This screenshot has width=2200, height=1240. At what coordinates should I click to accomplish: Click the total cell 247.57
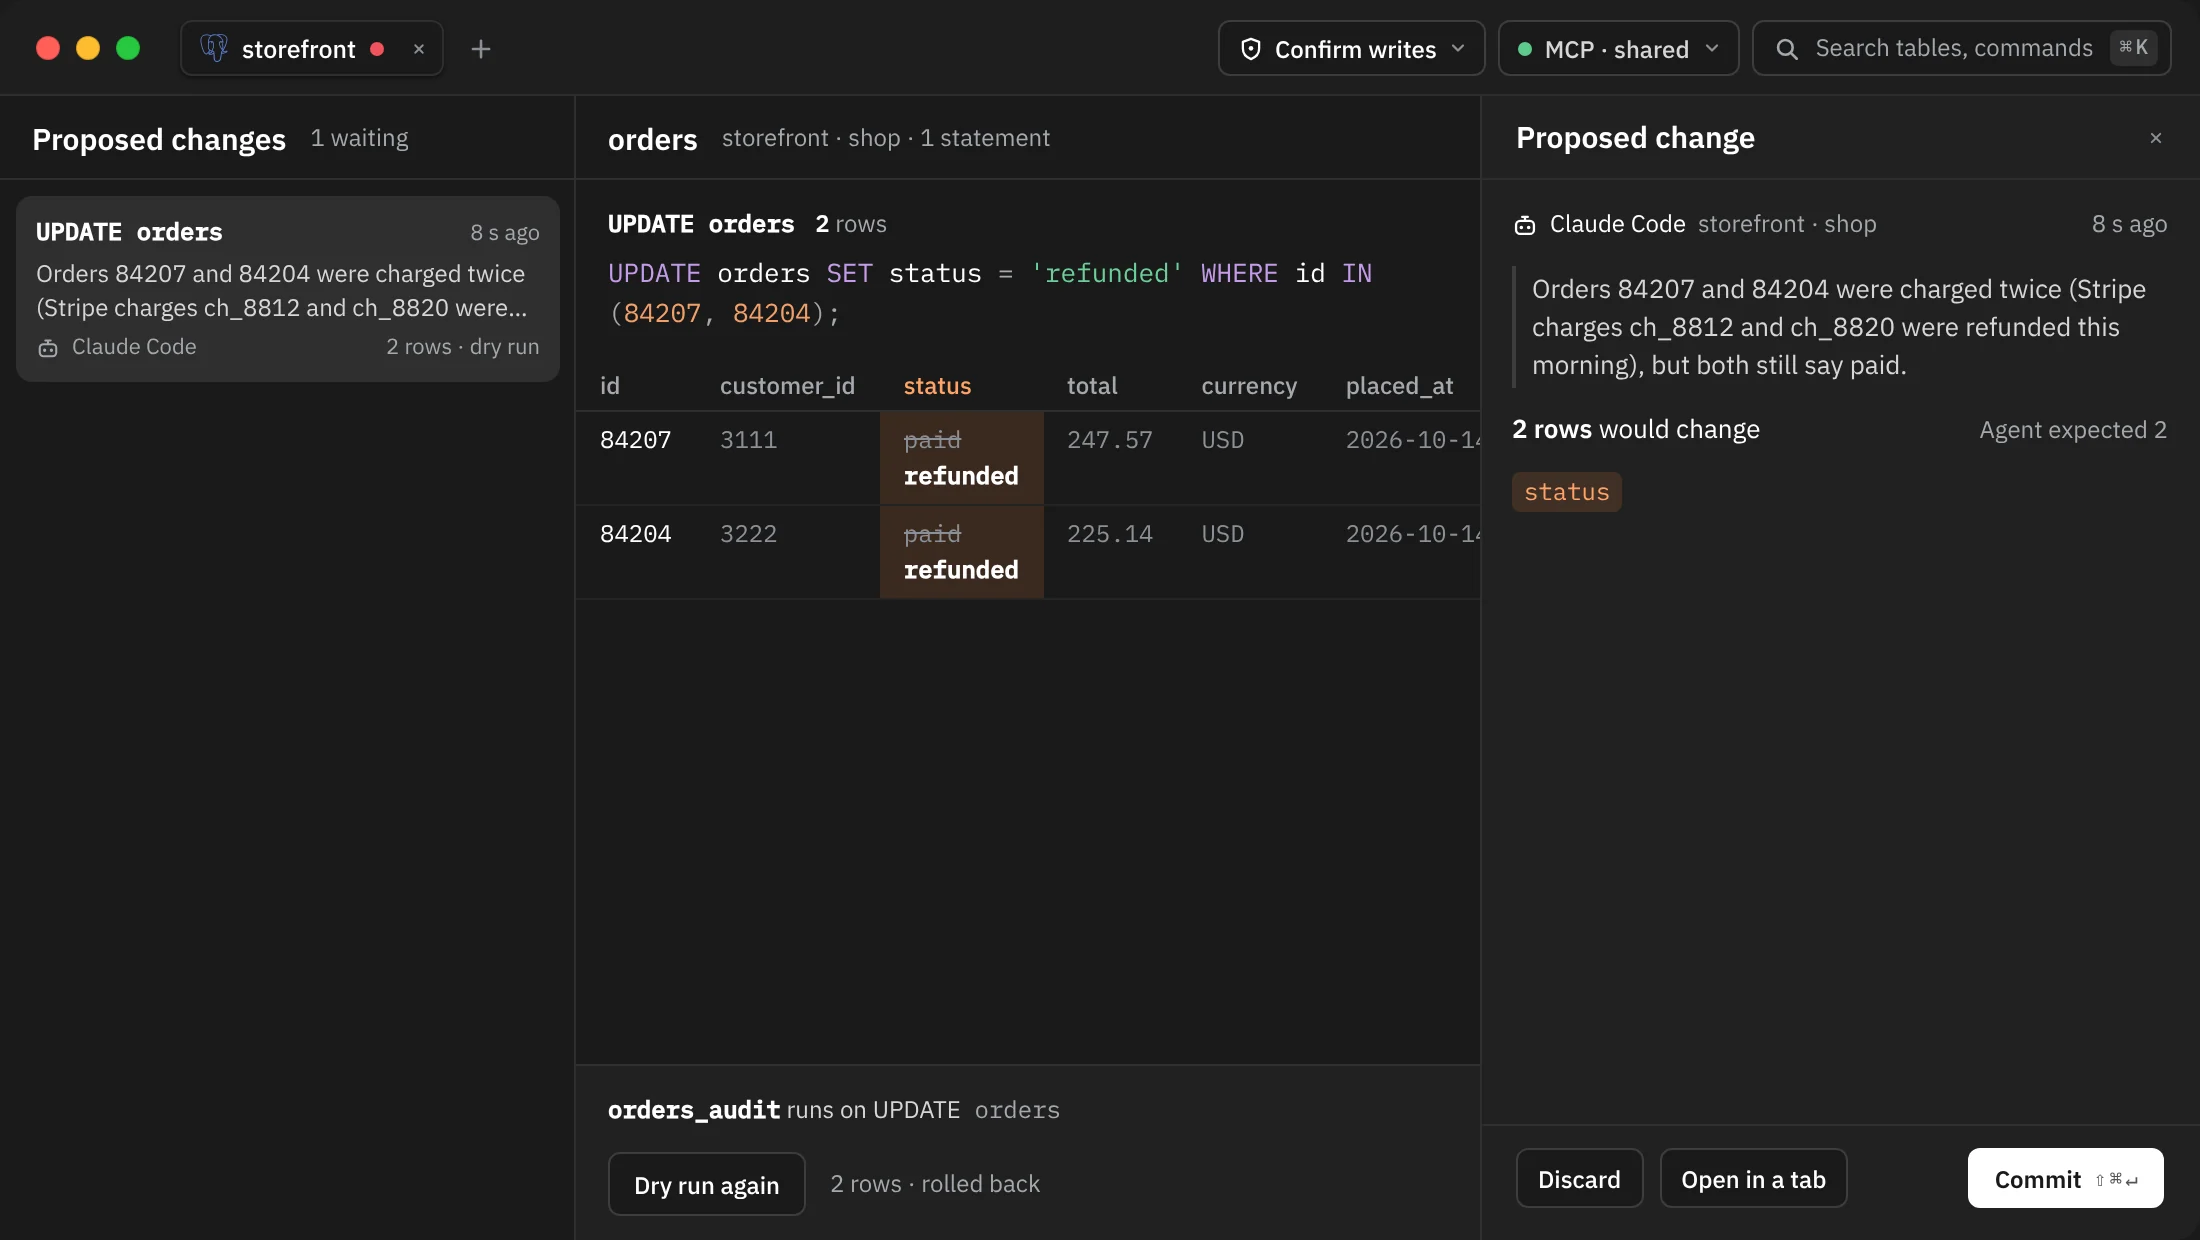click(x=1109, y=440)
